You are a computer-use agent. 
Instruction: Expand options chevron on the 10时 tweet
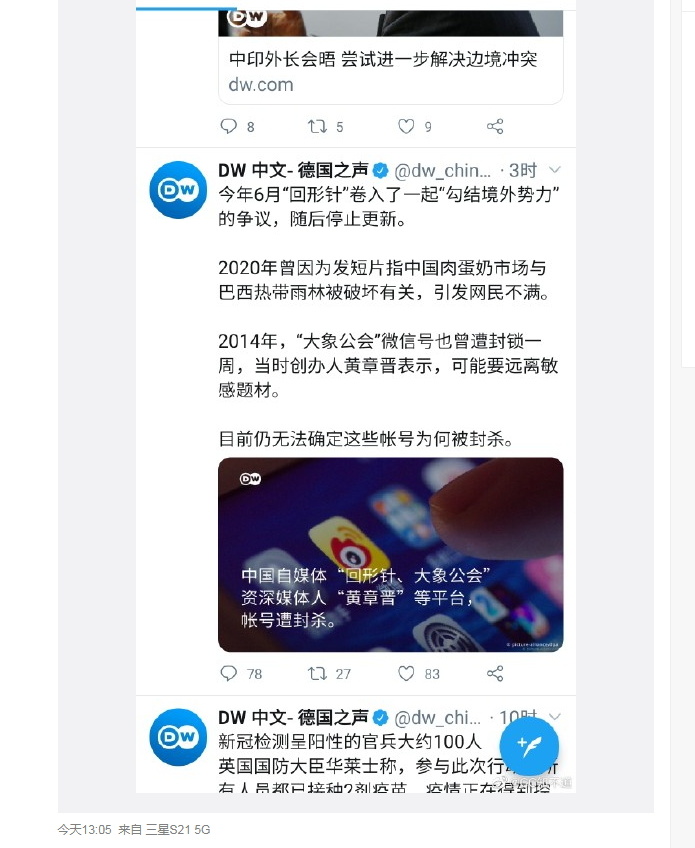[554, 717]
